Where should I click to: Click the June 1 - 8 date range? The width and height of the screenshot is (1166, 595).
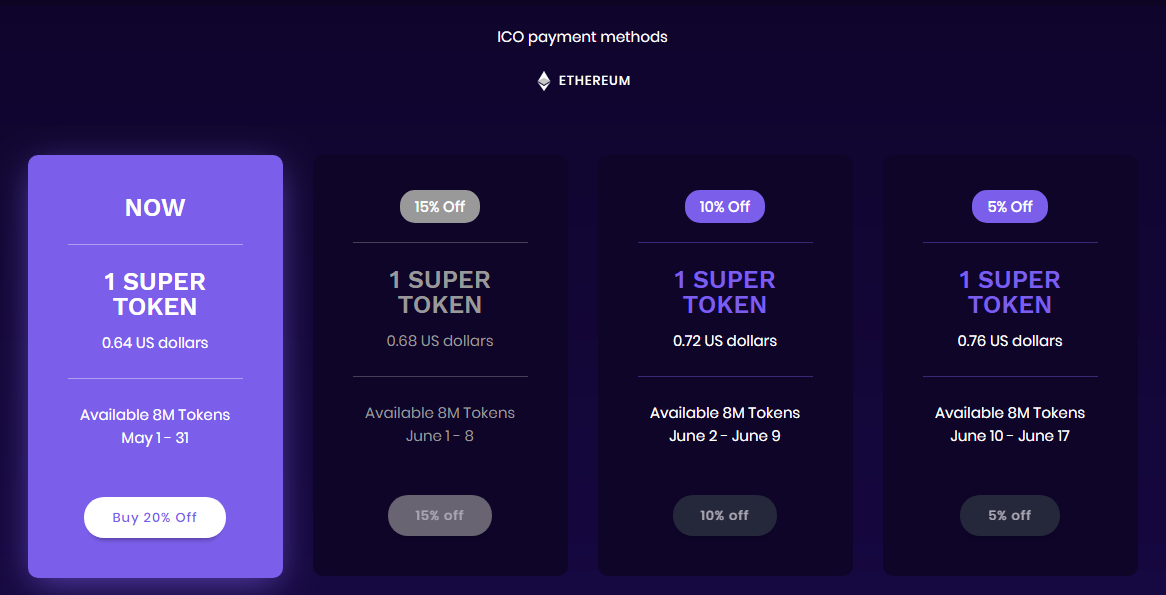[x=439, y=436]
